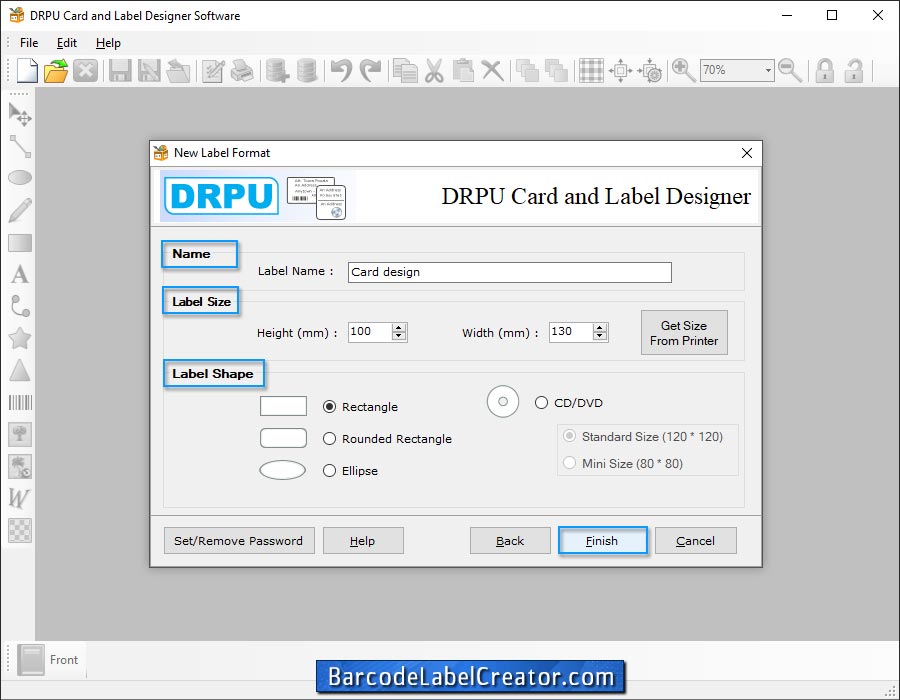This screenshot has width=900, height=700.
Task: Click the Redo arrow icon
Action: click(370, 71)
